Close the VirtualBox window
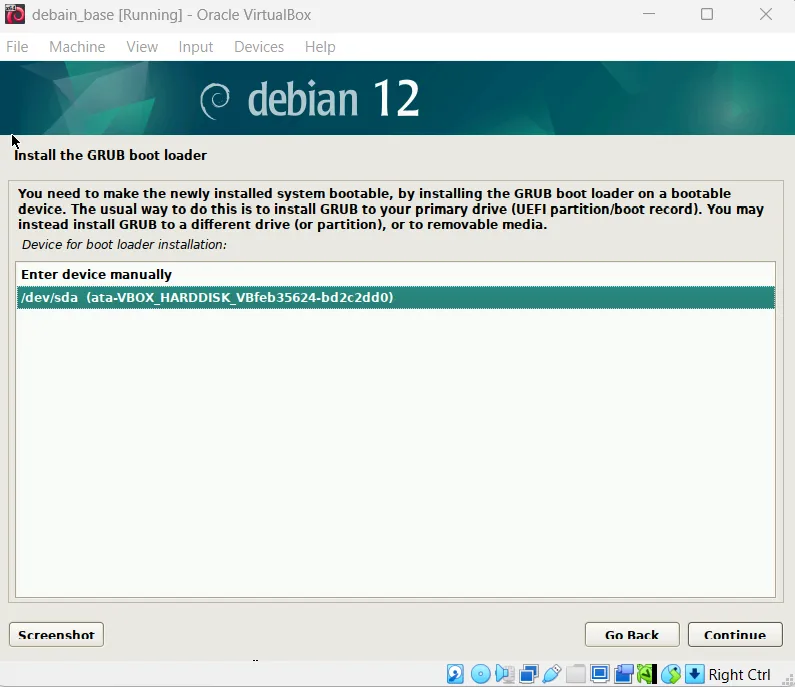 point(766,14)
